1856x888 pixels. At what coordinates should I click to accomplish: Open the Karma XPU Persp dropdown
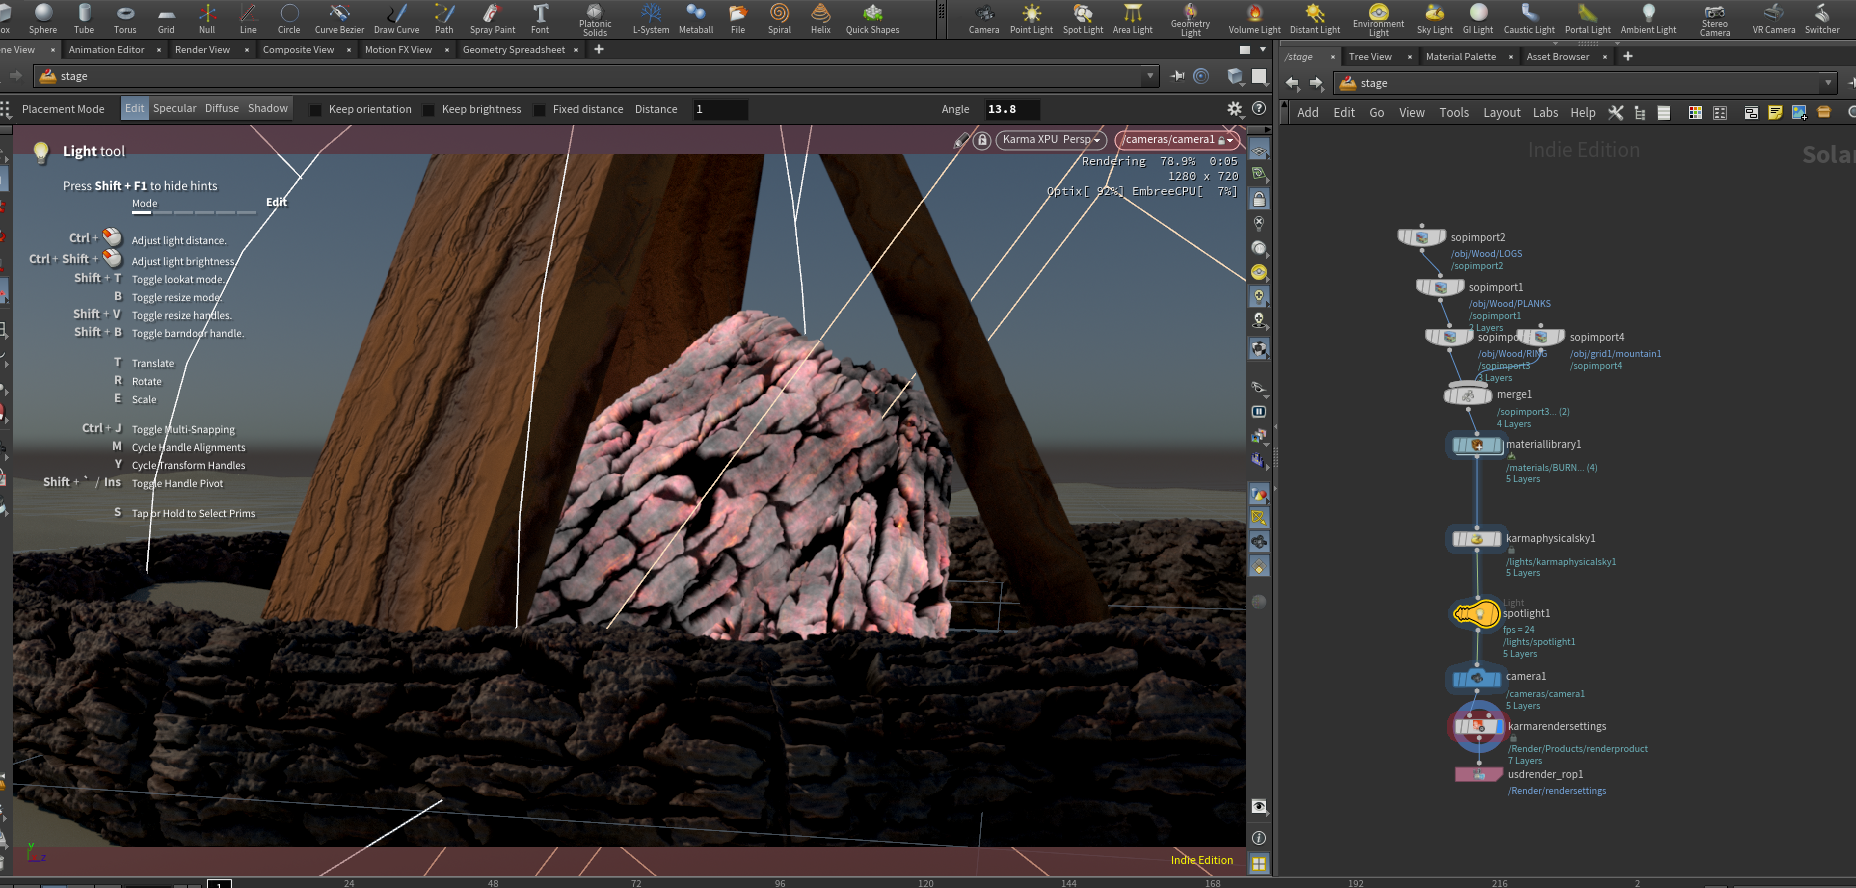tap(1051, 140)
